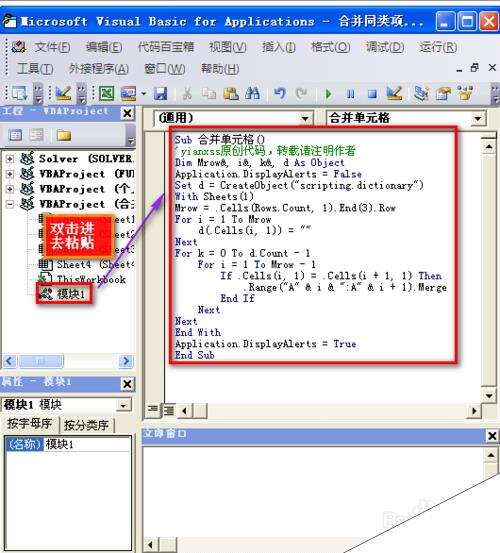The width and height of the screenshot is (500, 553).
Task: Toggle Folders icon in project panel
Action: (x=64, y=135)
